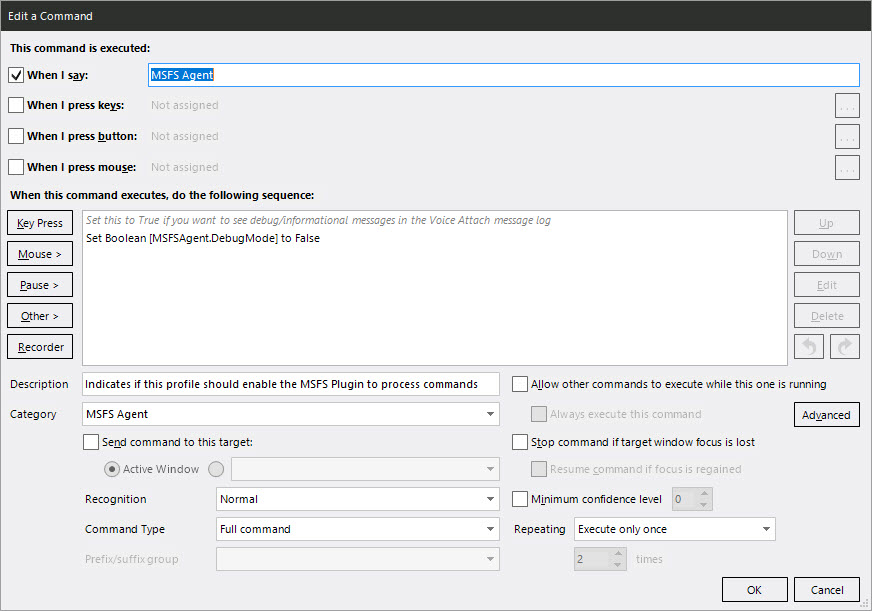
Task: Select the unlabeled target window radio button
Action: pos(216,469)
